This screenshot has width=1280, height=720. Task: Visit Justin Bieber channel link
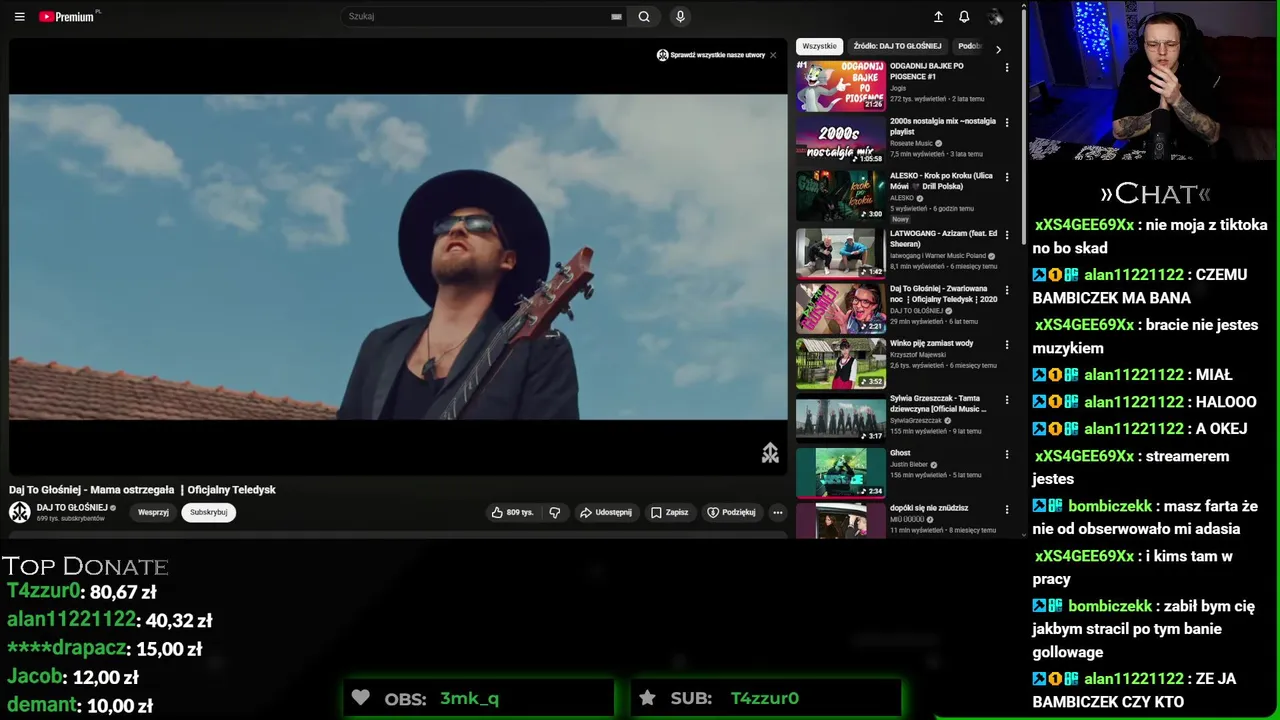point(910,464)
